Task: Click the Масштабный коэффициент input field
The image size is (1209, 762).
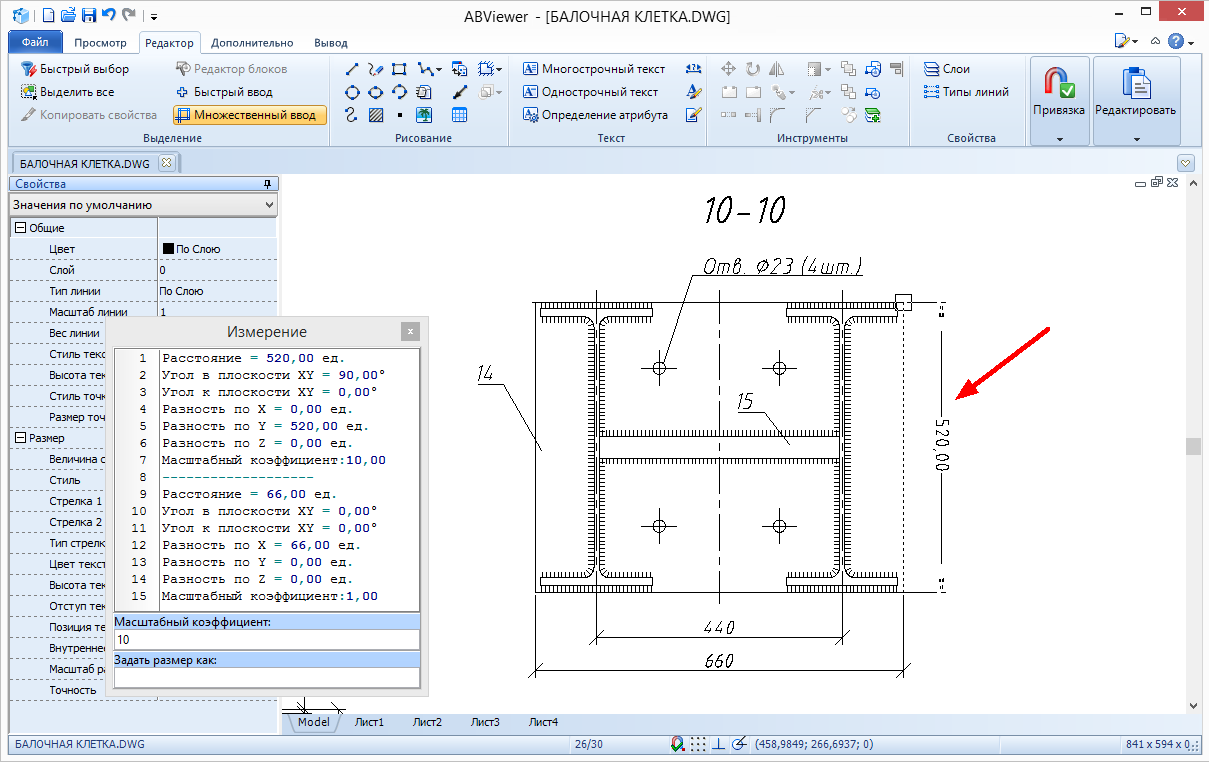Action: point(266,639)
